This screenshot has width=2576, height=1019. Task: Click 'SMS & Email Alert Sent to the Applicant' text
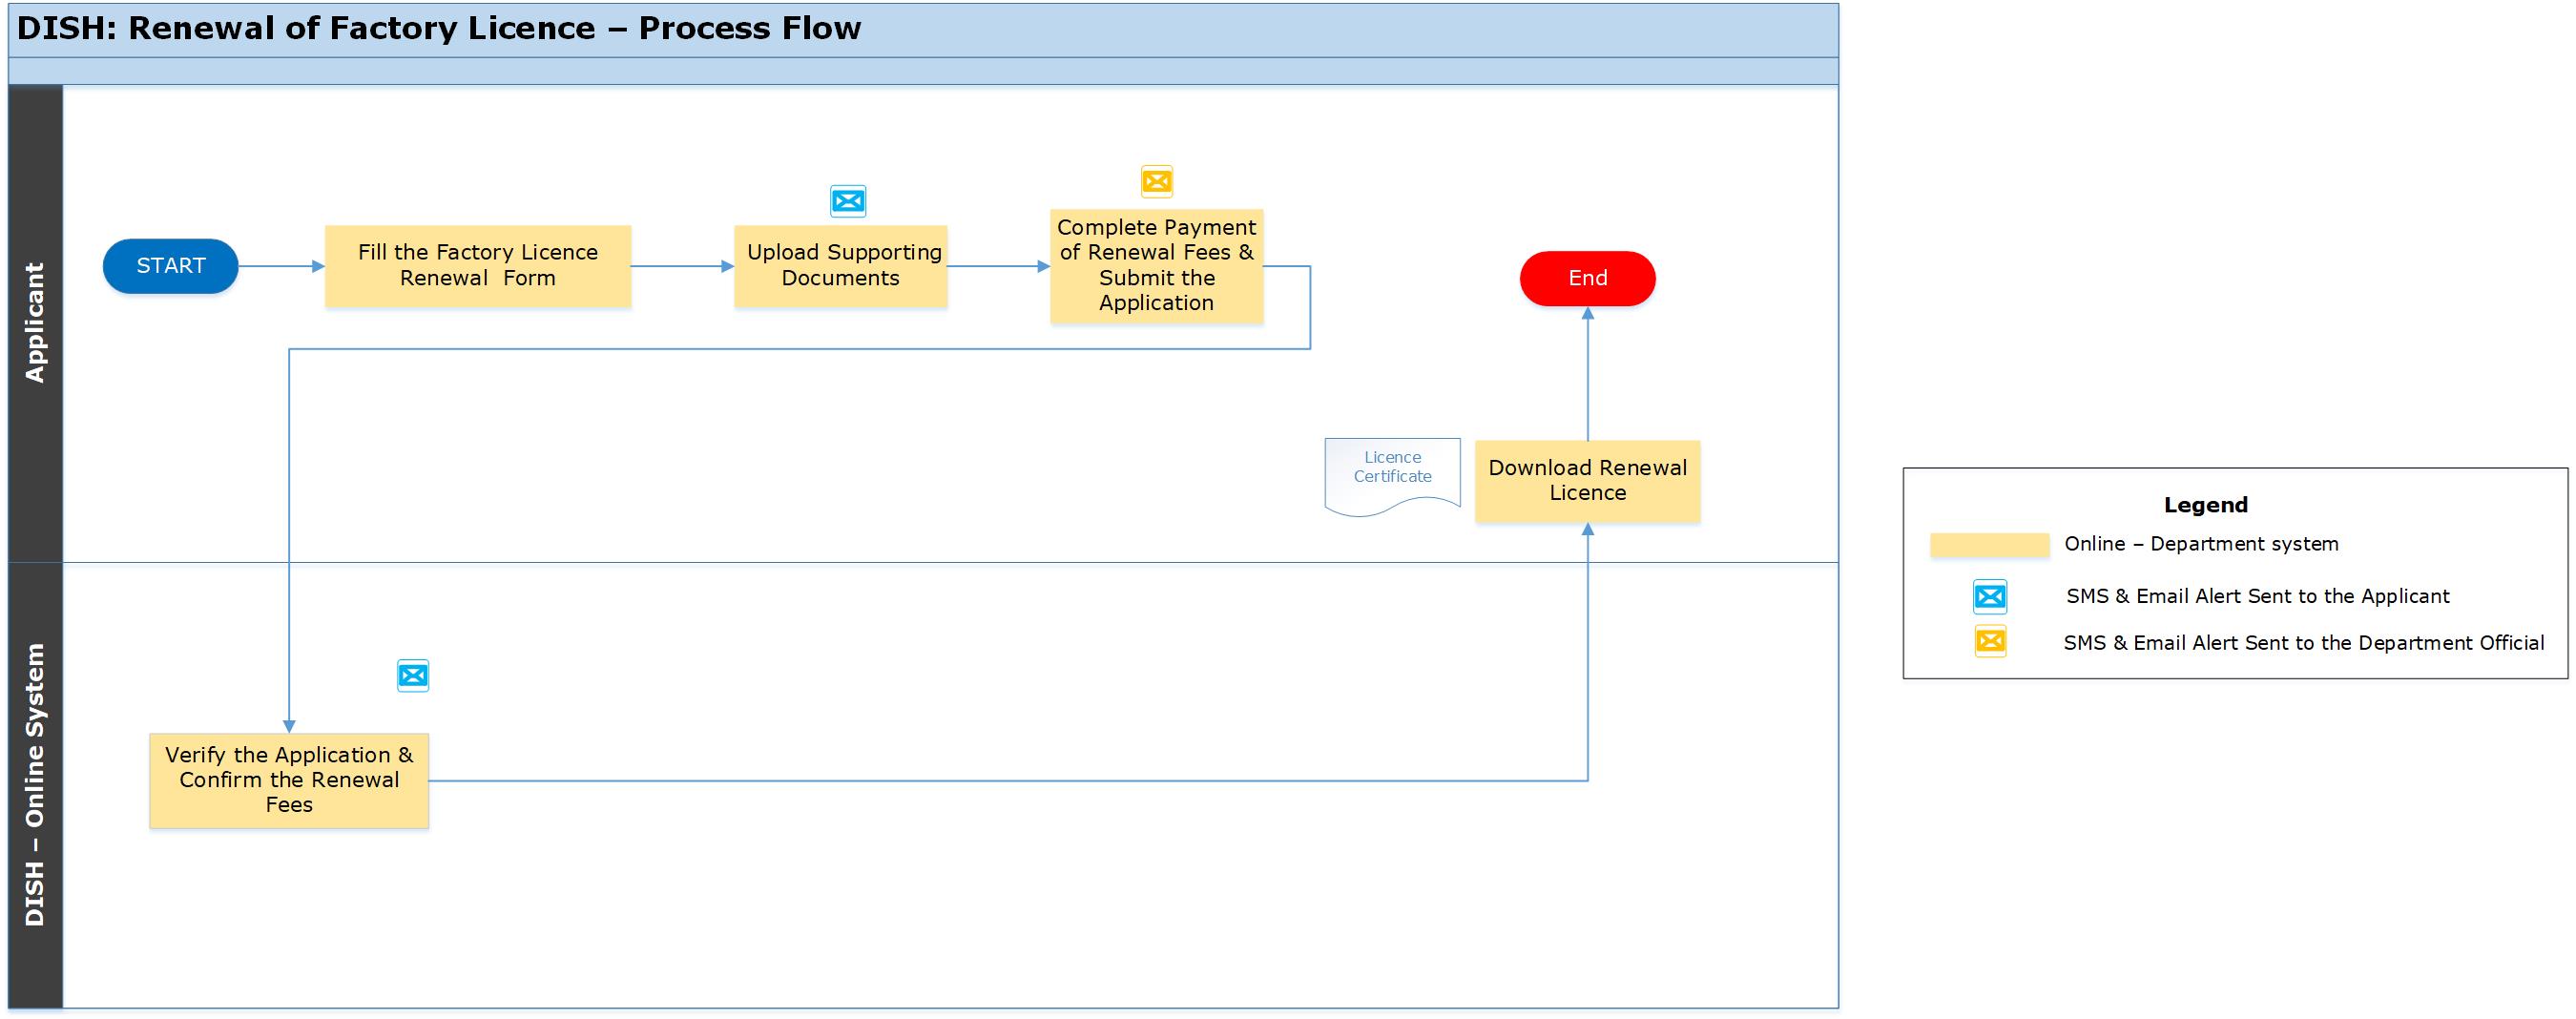coord(2258,596)
